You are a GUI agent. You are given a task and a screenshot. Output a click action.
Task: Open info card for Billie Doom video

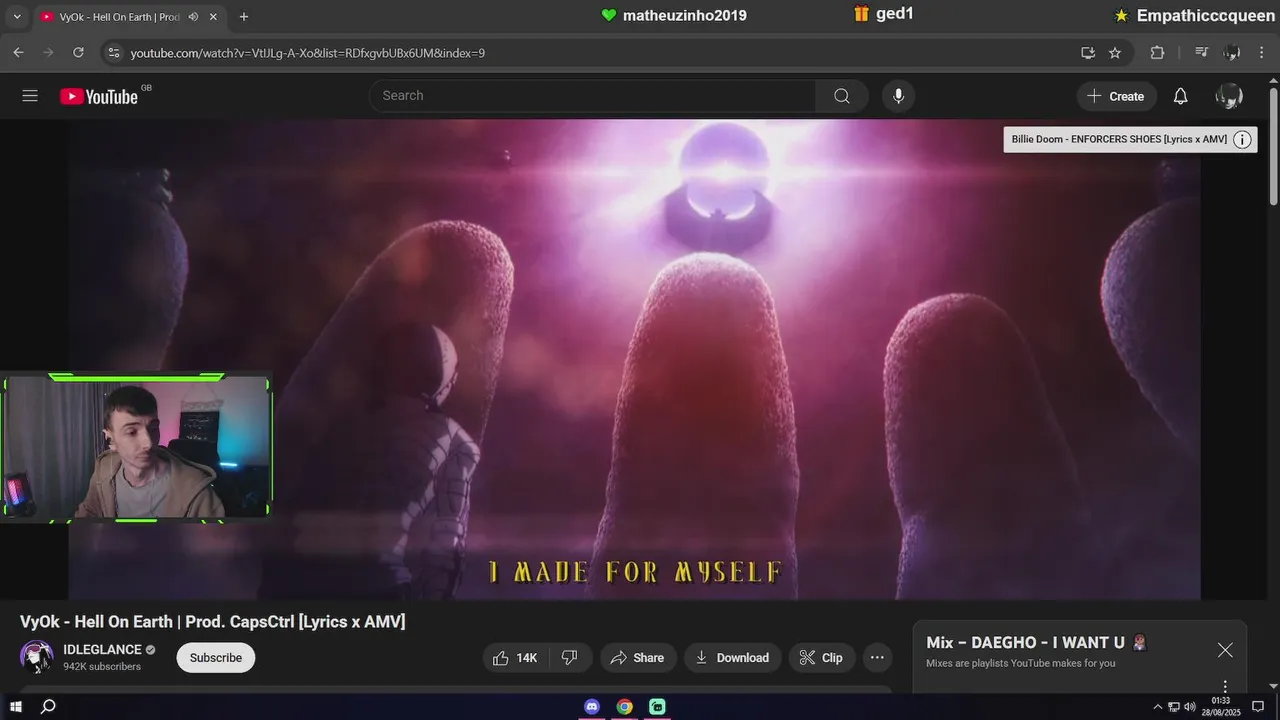tap(1242, 140)
